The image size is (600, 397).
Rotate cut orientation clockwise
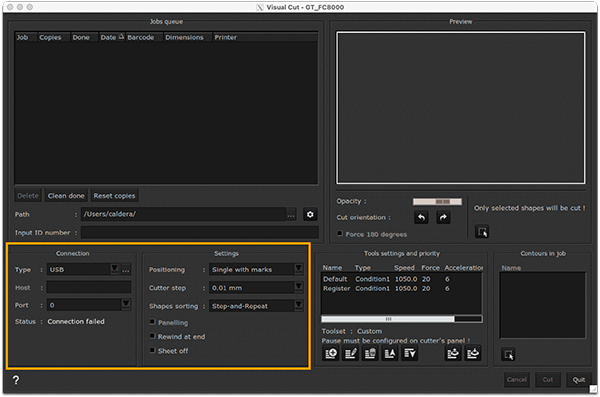(x=443, y=217)
